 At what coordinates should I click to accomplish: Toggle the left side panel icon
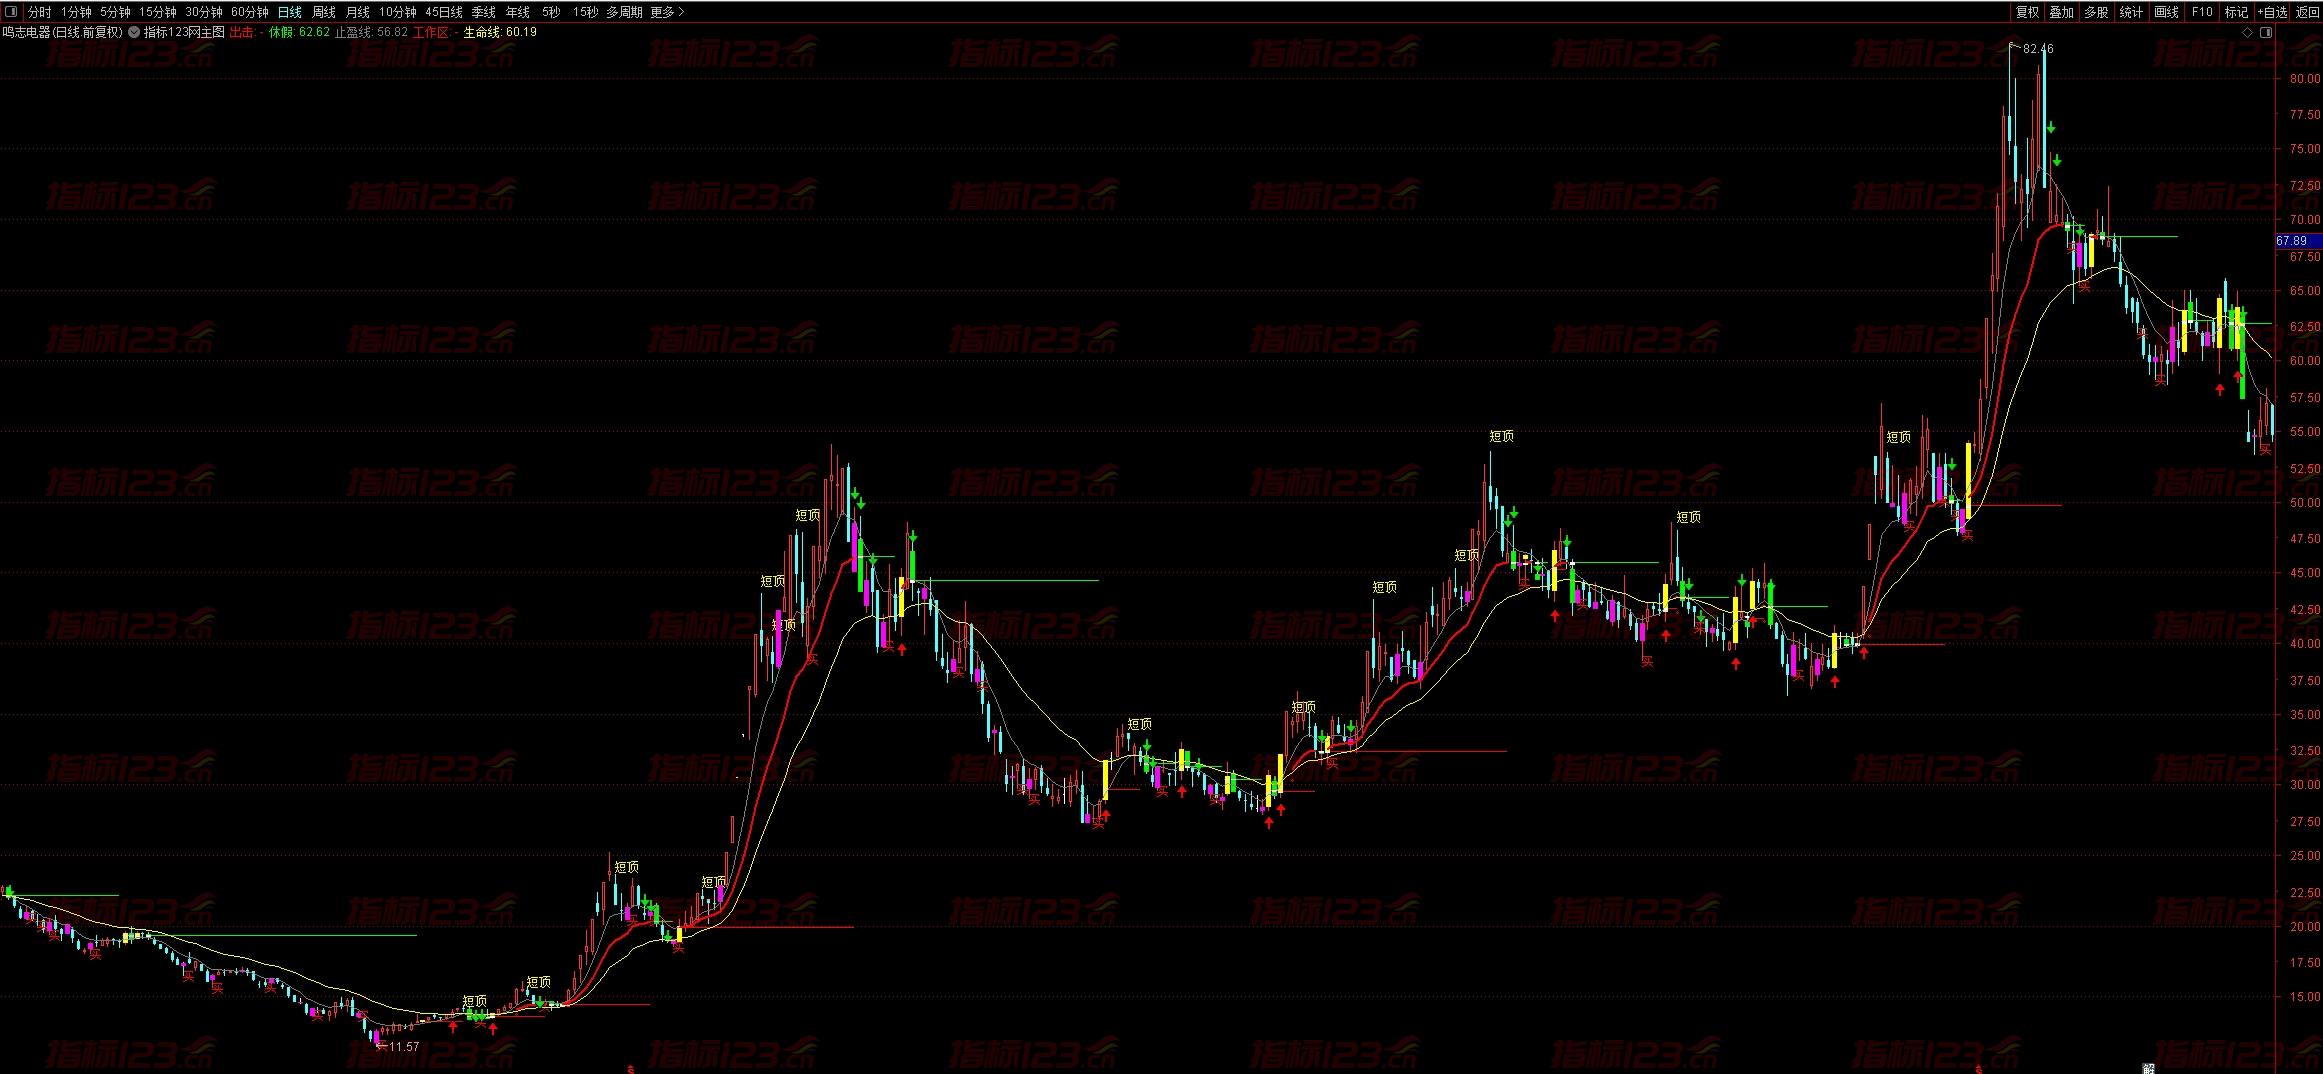[10, 12]
